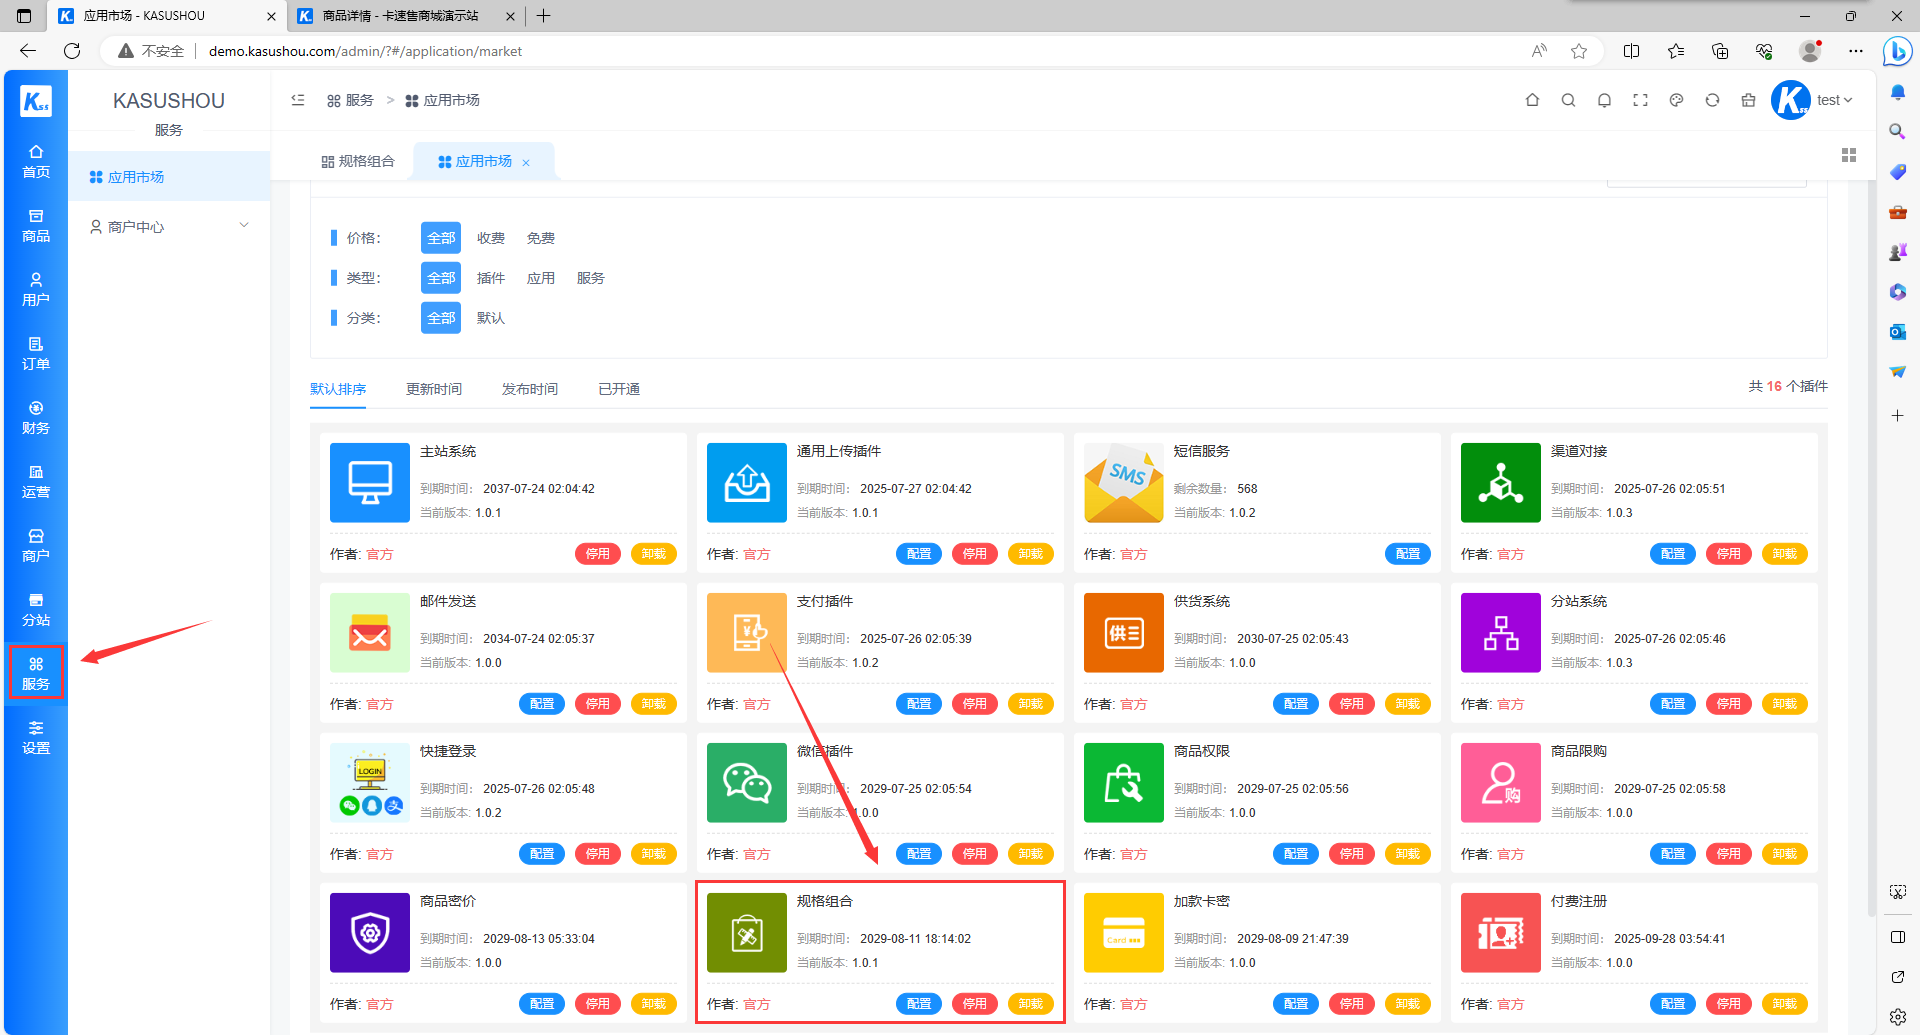The image size is (1920, 1035).
Task: Close the 应用市场 page tab
Action: tap(526, 162)
